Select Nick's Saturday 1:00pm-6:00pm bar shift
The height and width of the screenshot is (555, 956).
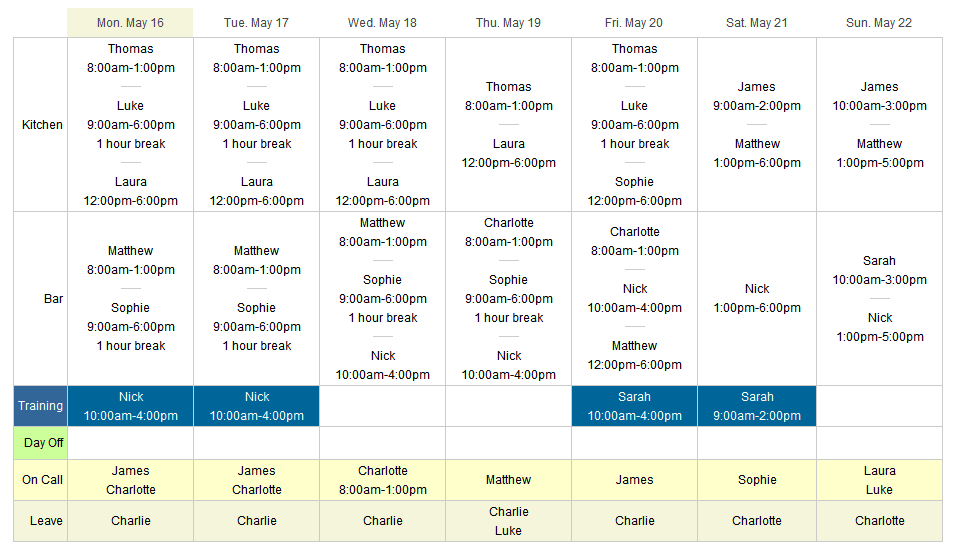click(x=757, y=298)
